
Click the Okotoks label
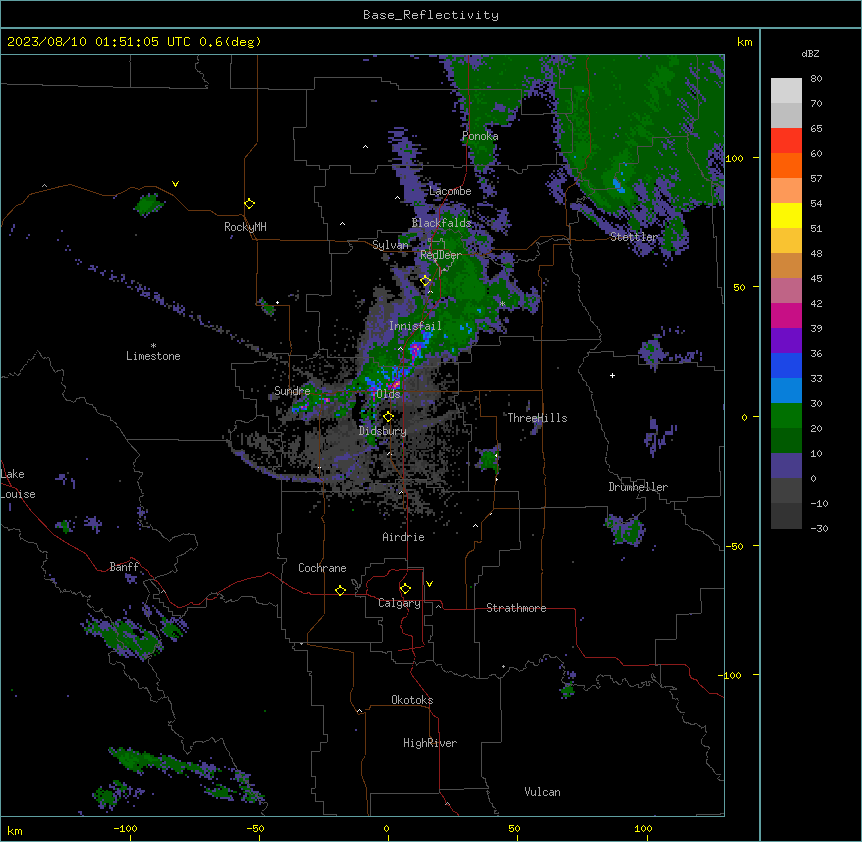point(412,700)
